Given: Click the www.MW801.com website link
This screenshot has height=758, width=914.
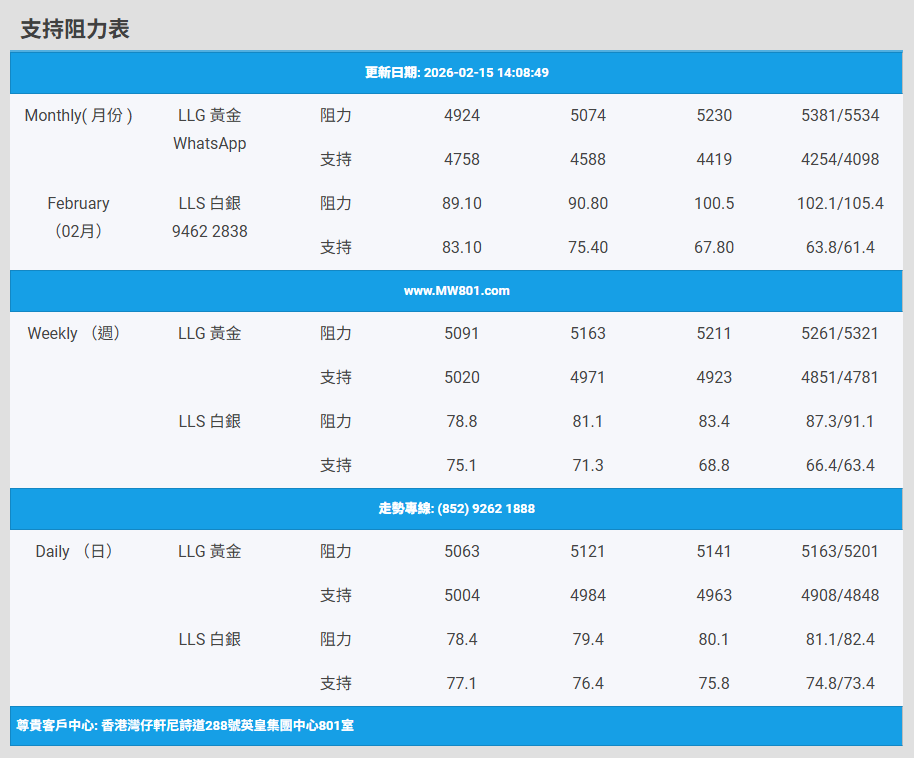Looking at the screenshot, I should pos(456,291).
